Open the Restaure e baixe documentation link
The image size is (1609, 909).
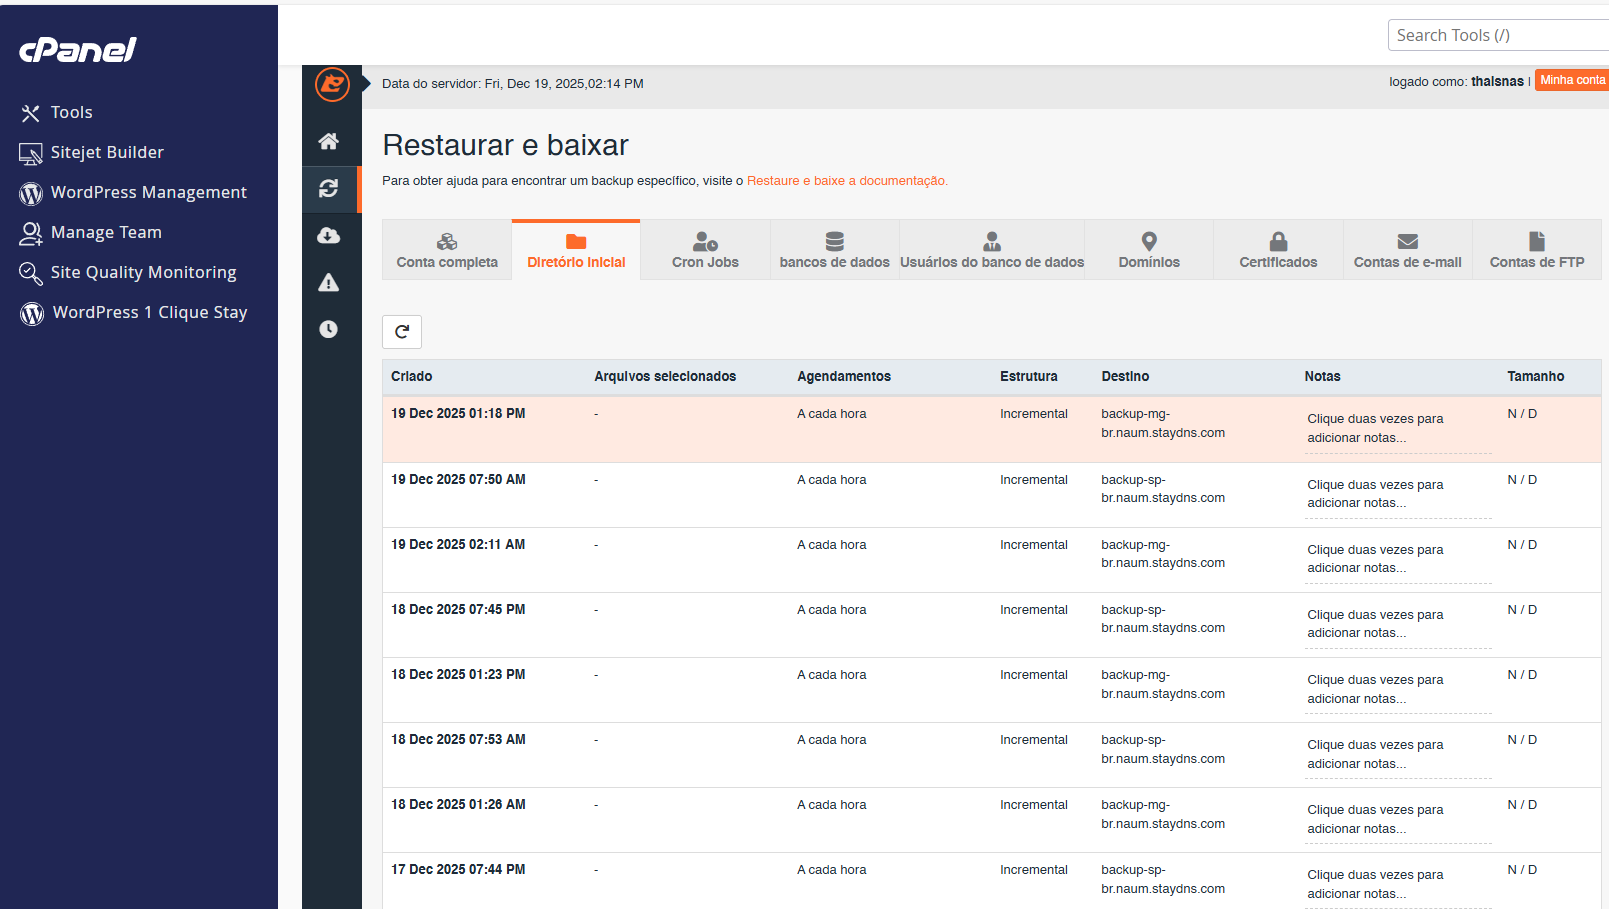[x=846, y=181]
